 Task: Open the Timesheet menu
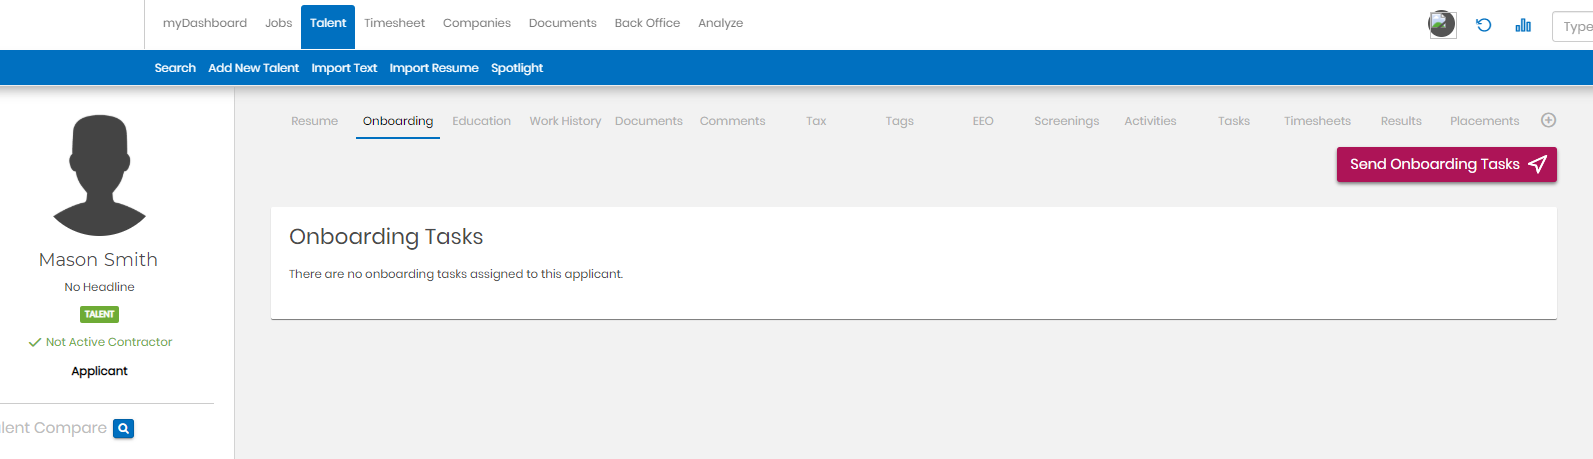(x=394, y=23)
